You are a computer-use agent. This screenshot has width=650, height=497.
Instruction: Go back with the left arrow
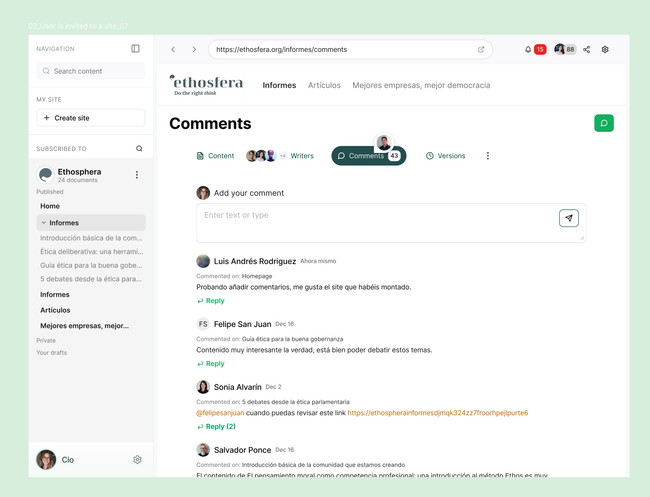point(173,49)
